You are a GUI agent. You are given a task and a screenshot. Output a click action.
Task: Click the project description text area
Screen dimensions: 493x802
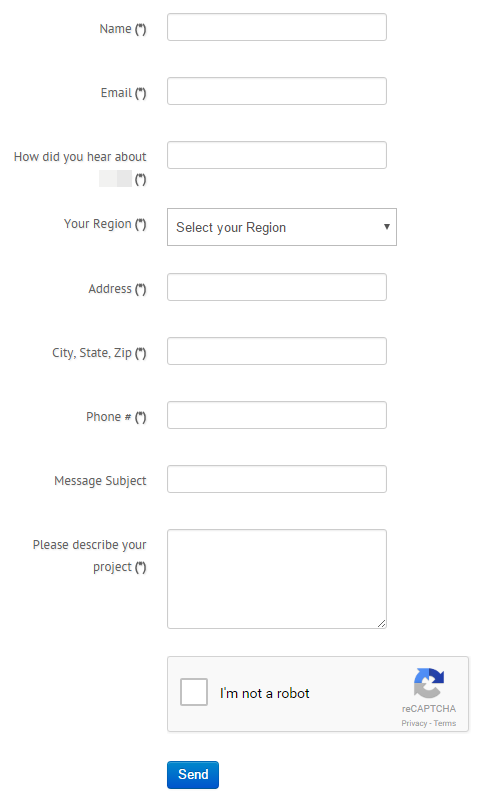point(277,579)
